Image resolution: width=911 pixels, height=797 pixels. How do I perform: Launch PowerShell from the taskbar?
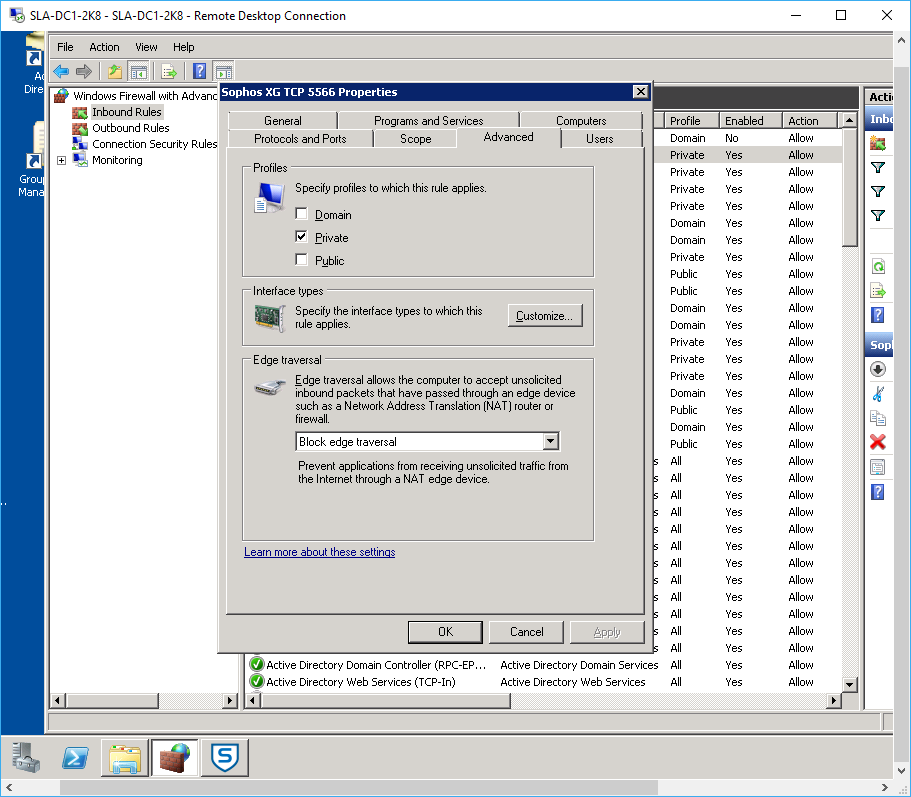[76, 757]
